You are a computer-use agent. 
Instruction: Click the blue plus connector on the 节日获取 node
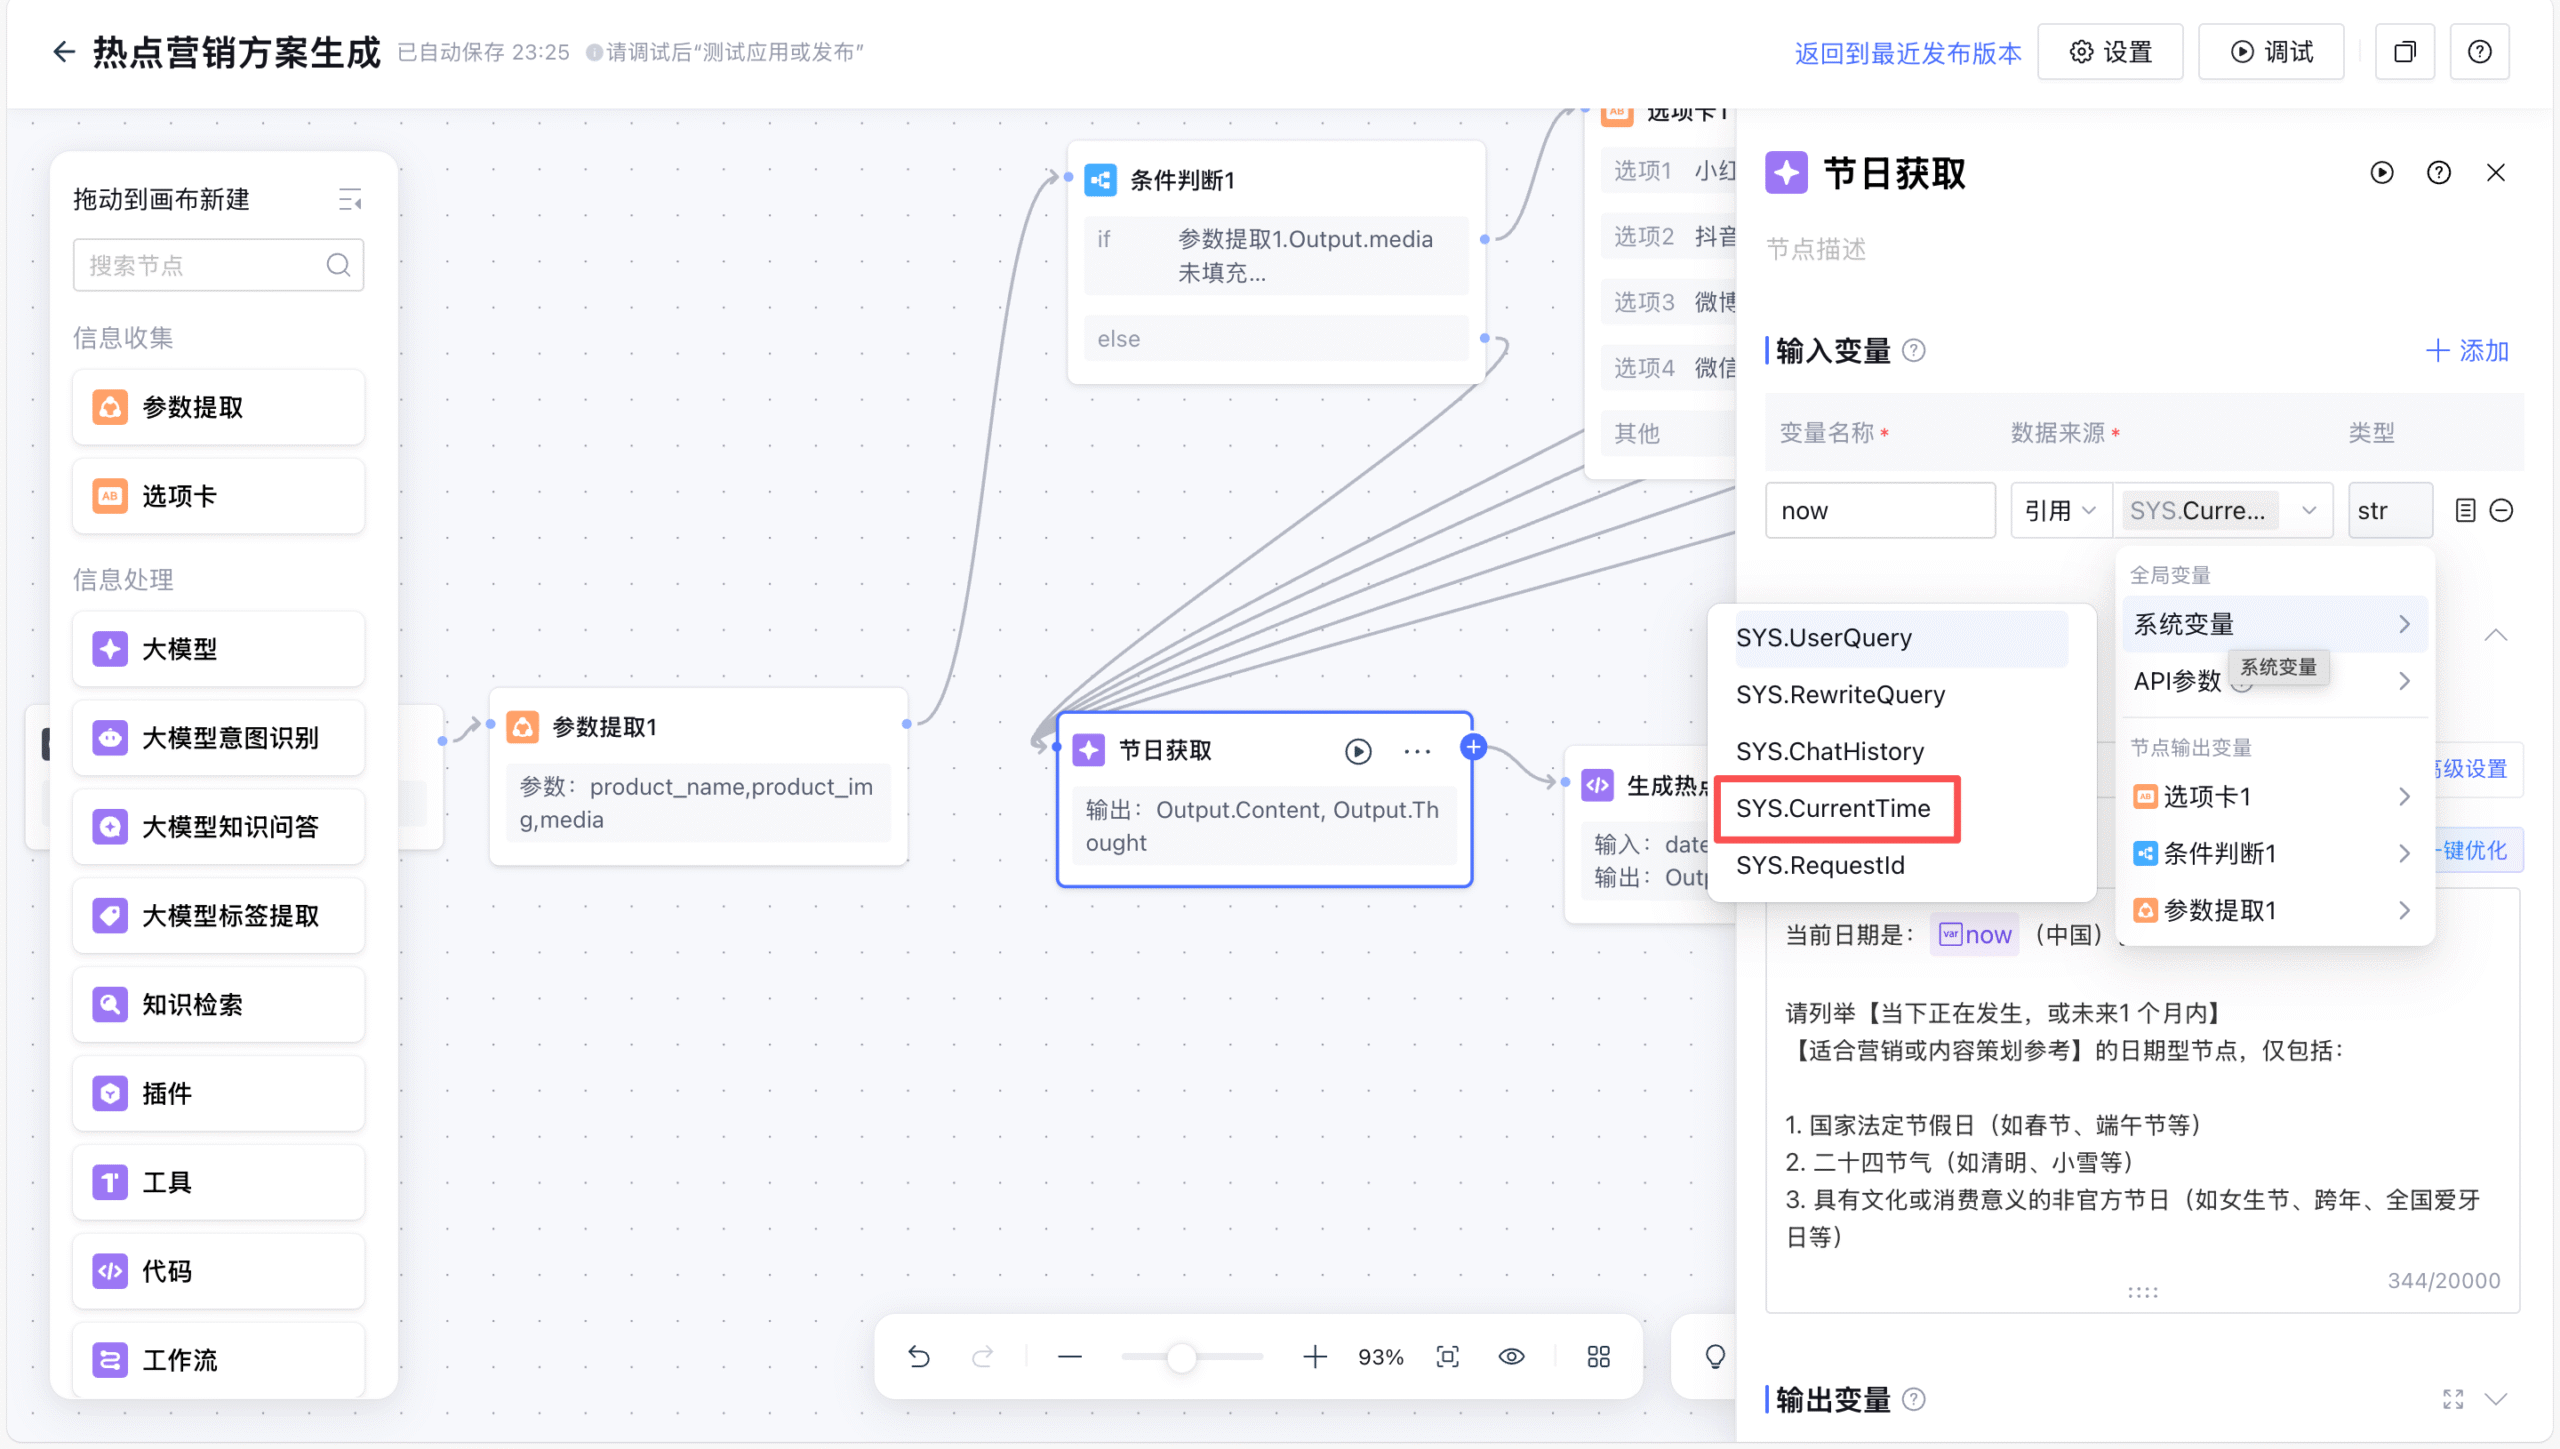coord(1473,747)
